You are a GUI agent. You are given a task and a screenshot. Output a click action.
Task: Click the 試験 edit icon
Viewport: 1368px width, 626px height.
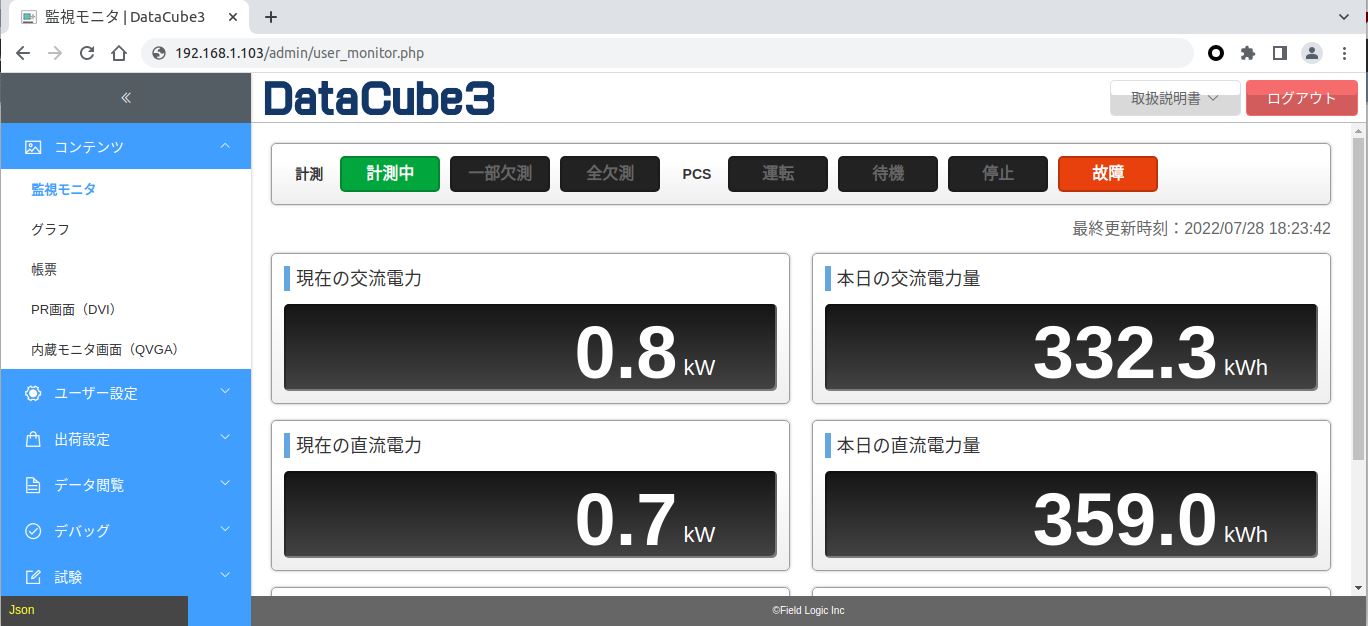pyautogui.click(x=33, y=577)
